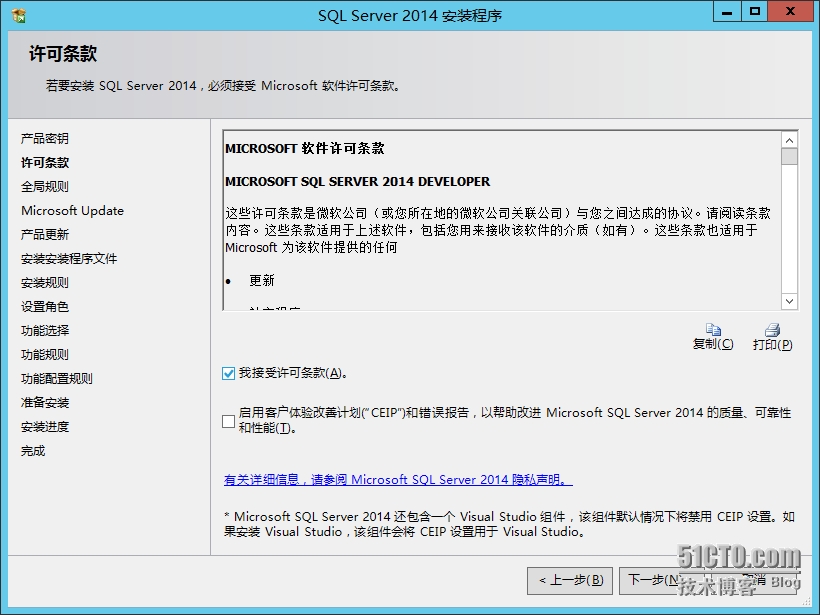This screenshot has height=615, width=820.
Task: Select the Microsoft Update step in sidebar
Action: click(73, 211)
